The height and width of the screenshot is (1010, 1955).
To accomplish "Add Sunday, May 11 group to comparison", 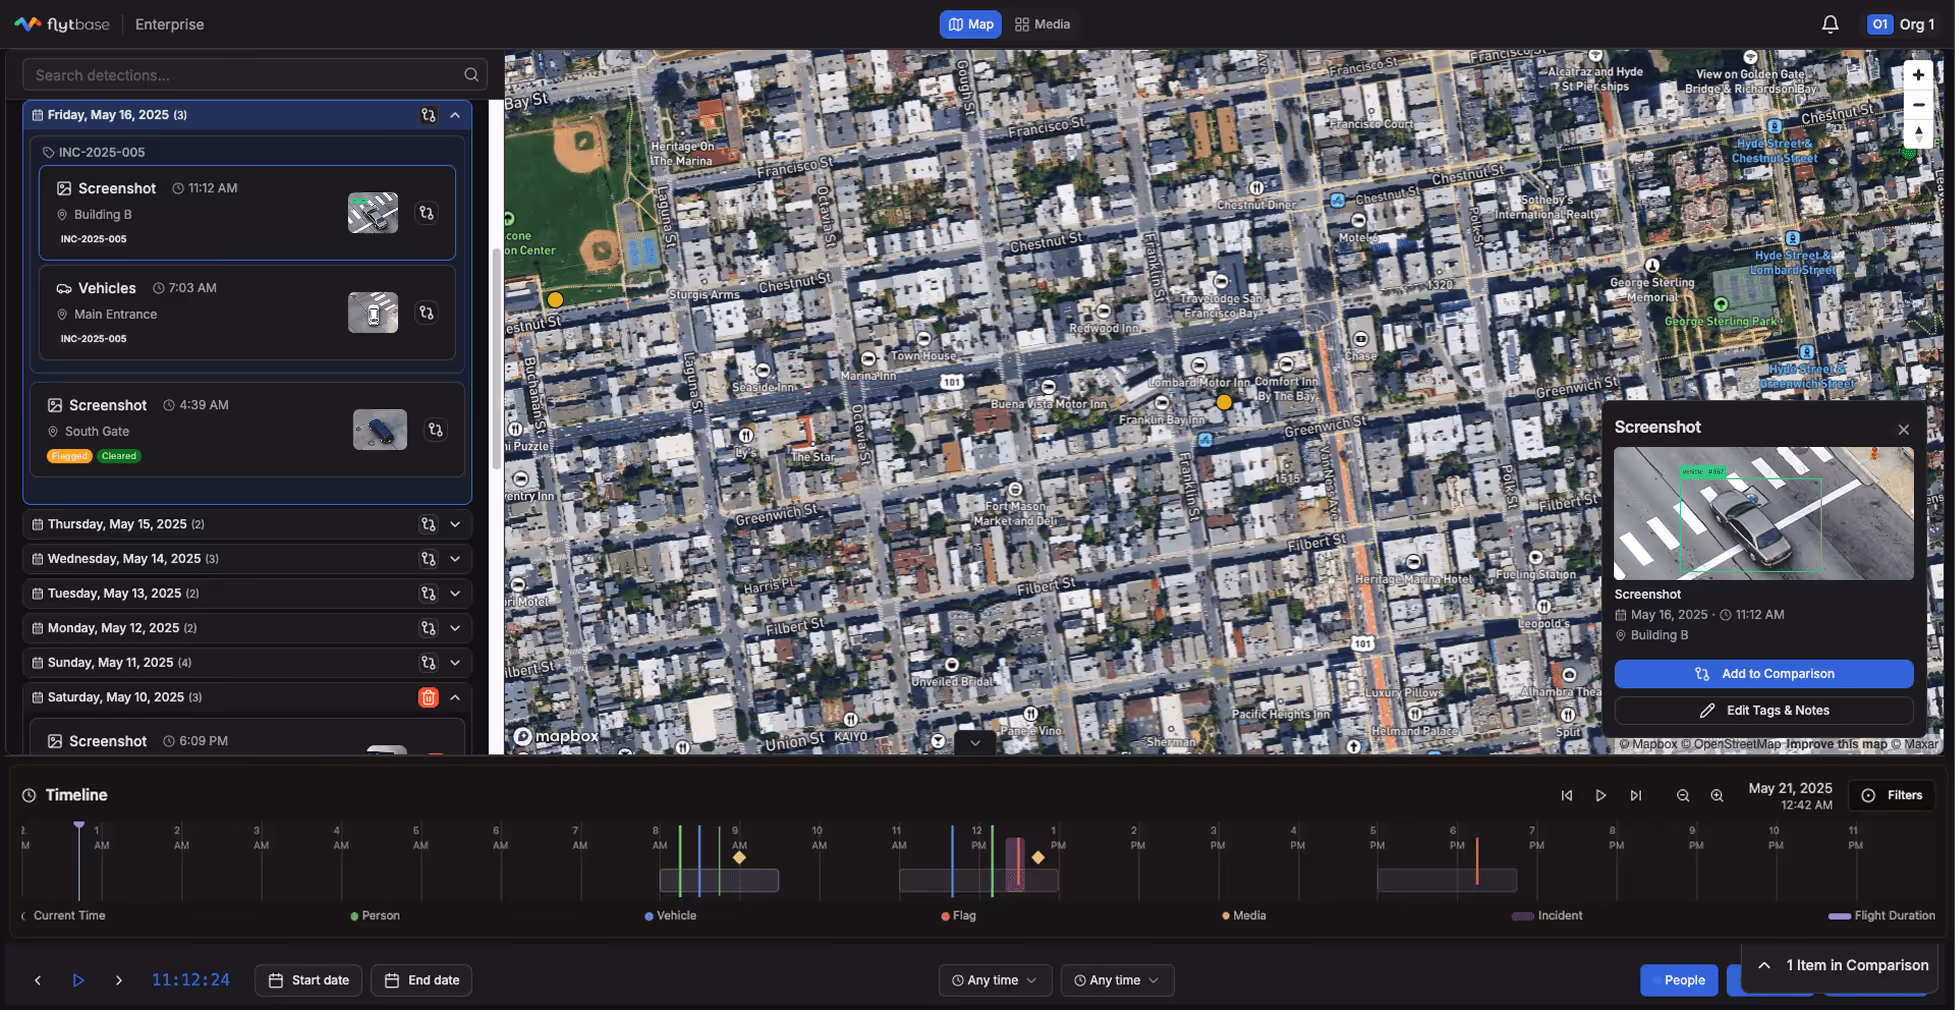I will pos(428,663).
